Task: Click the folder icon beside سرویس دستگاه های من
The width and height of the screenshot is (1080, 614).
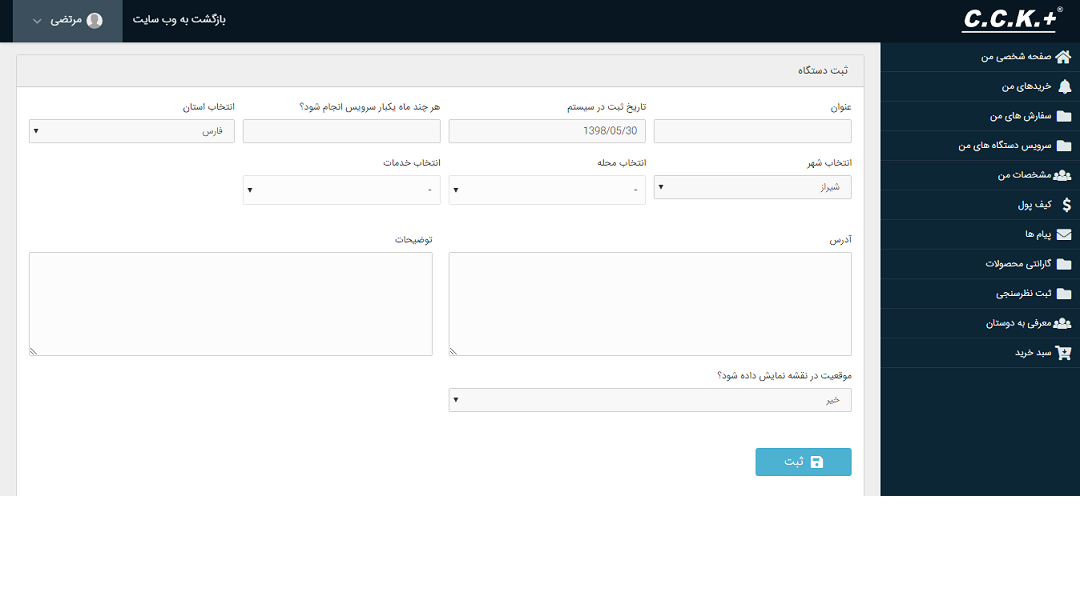Action: (x=1064, y=145)
